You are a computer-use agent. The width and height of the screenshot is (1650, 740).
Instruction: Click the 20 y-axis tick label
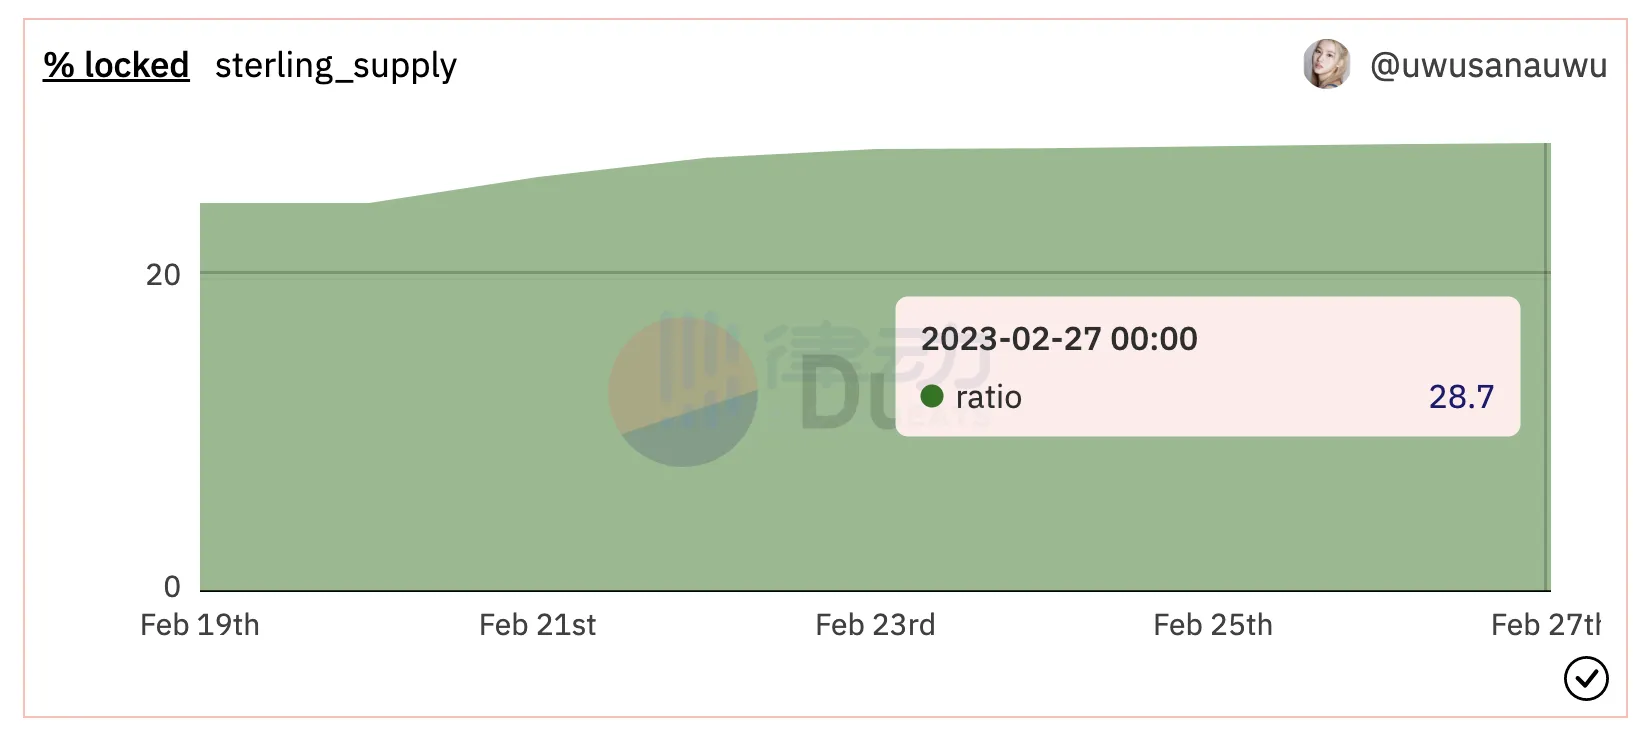click(x=163, y=275)
